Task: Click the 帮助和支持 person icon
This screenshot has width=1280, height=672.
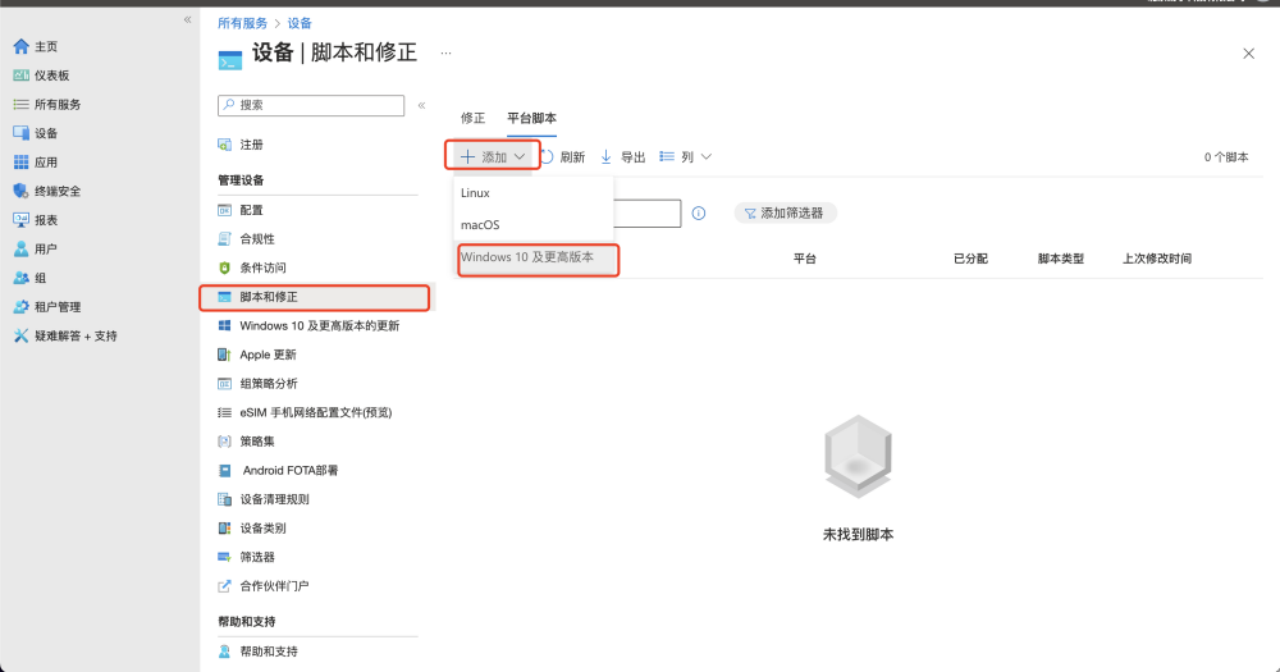Action: (x=225, y=652)
